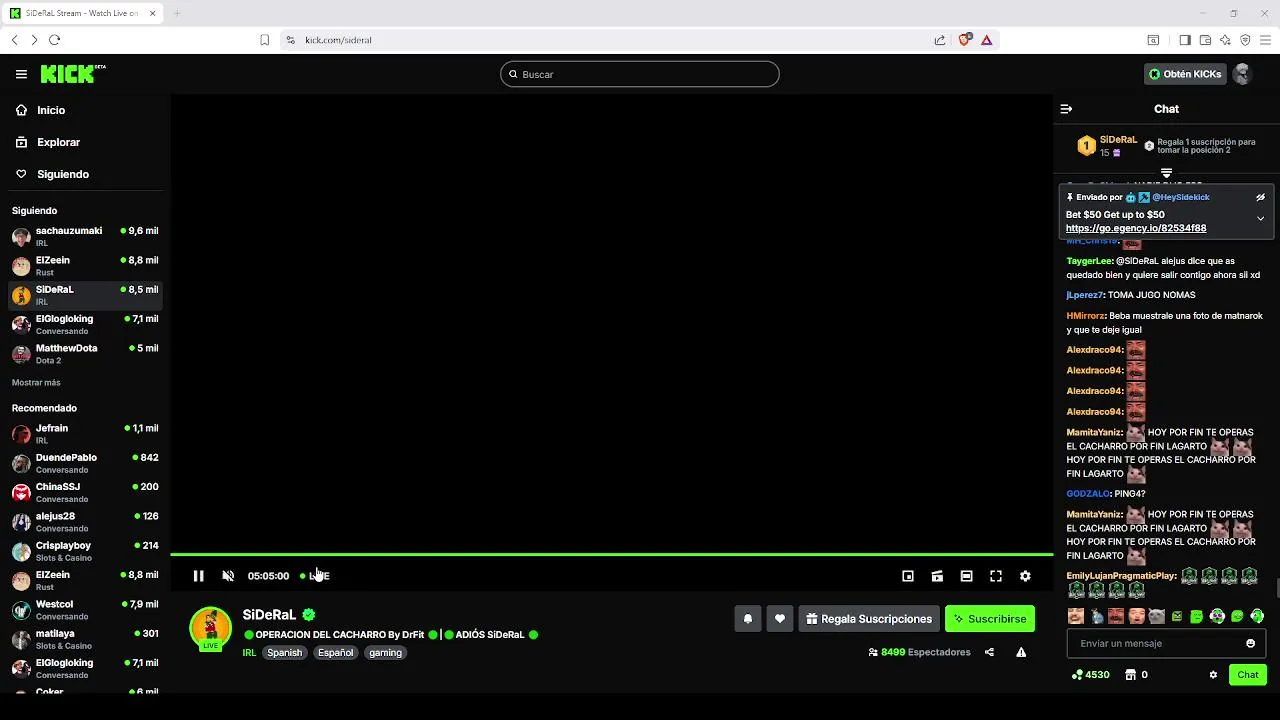Image resolution: width=1280 pixels, height=720 pixels.
Task: Navigate to Inicio in sidebar
Action: (x=85, y=110)
